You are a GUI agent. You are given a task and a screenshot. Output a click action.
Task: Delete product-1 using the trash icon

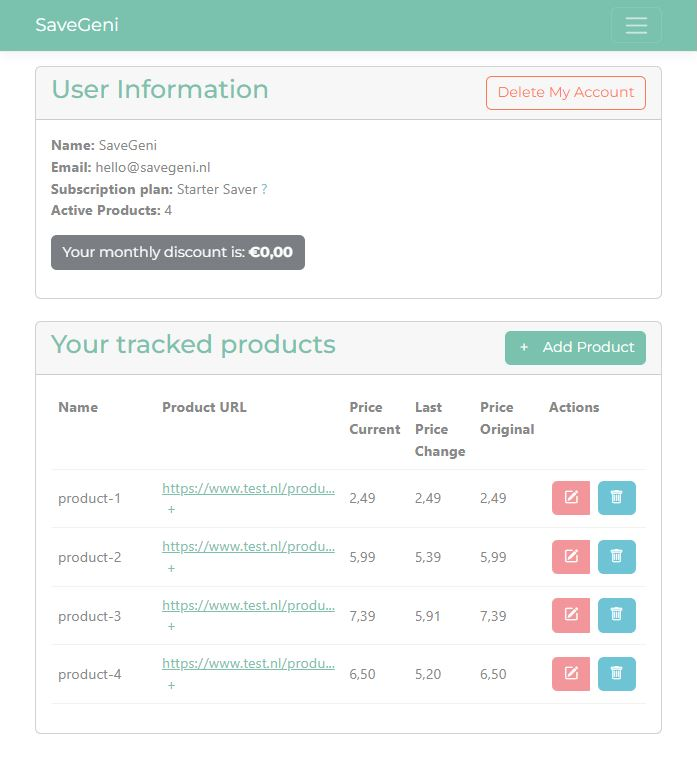[616, 498]
